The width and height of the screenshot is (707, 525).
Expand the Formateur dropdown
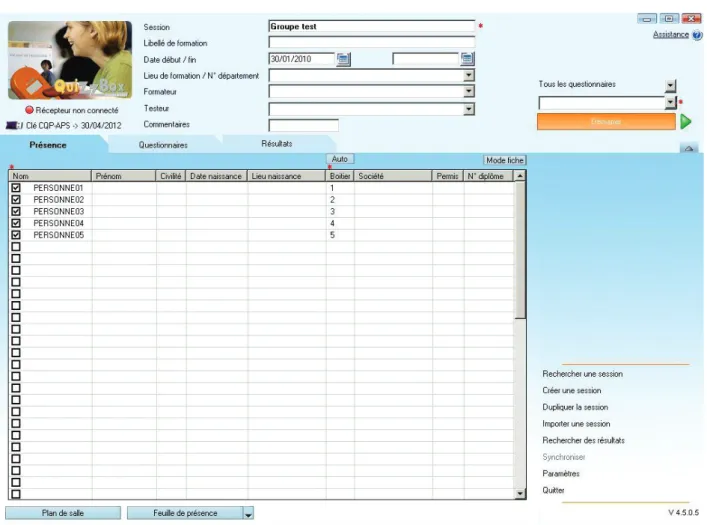[469, 92]
